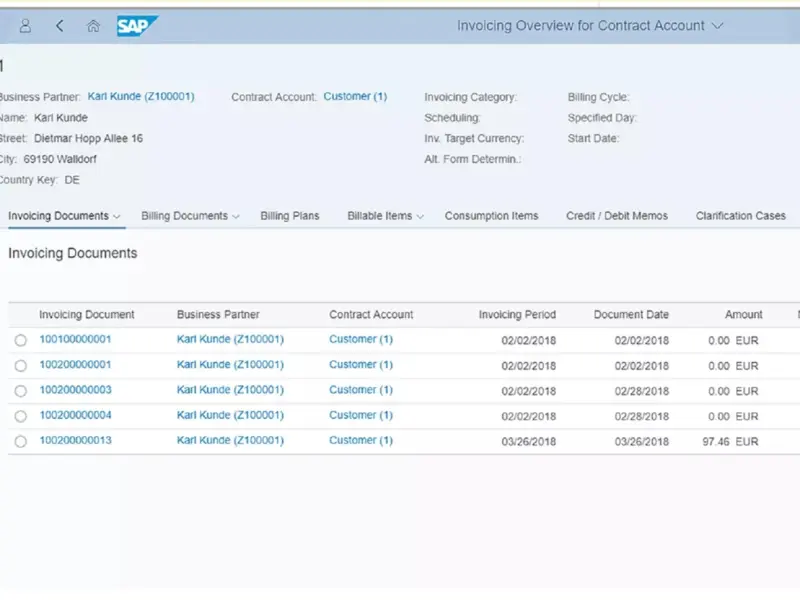Open Contract Account Customer (1) header link
This screenshot has width=800, height=600.
[x=355, y=97]
